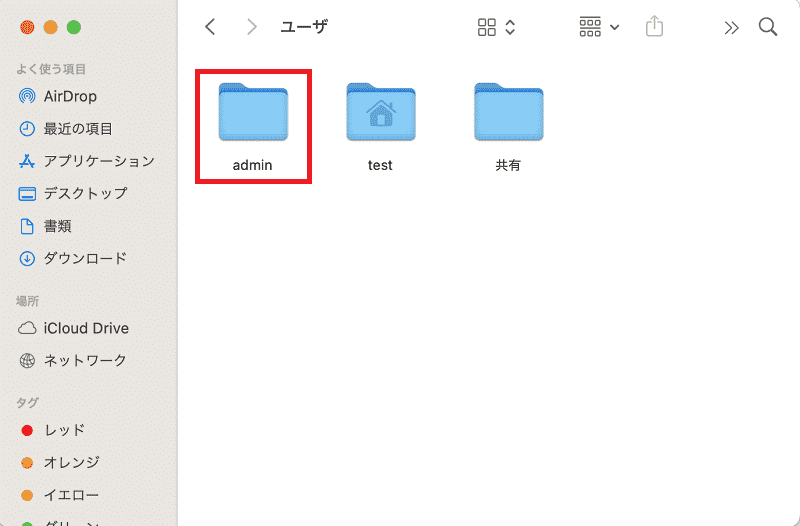Open ネットワーク location
Screen dimensions: 800x526
point(72,360)
